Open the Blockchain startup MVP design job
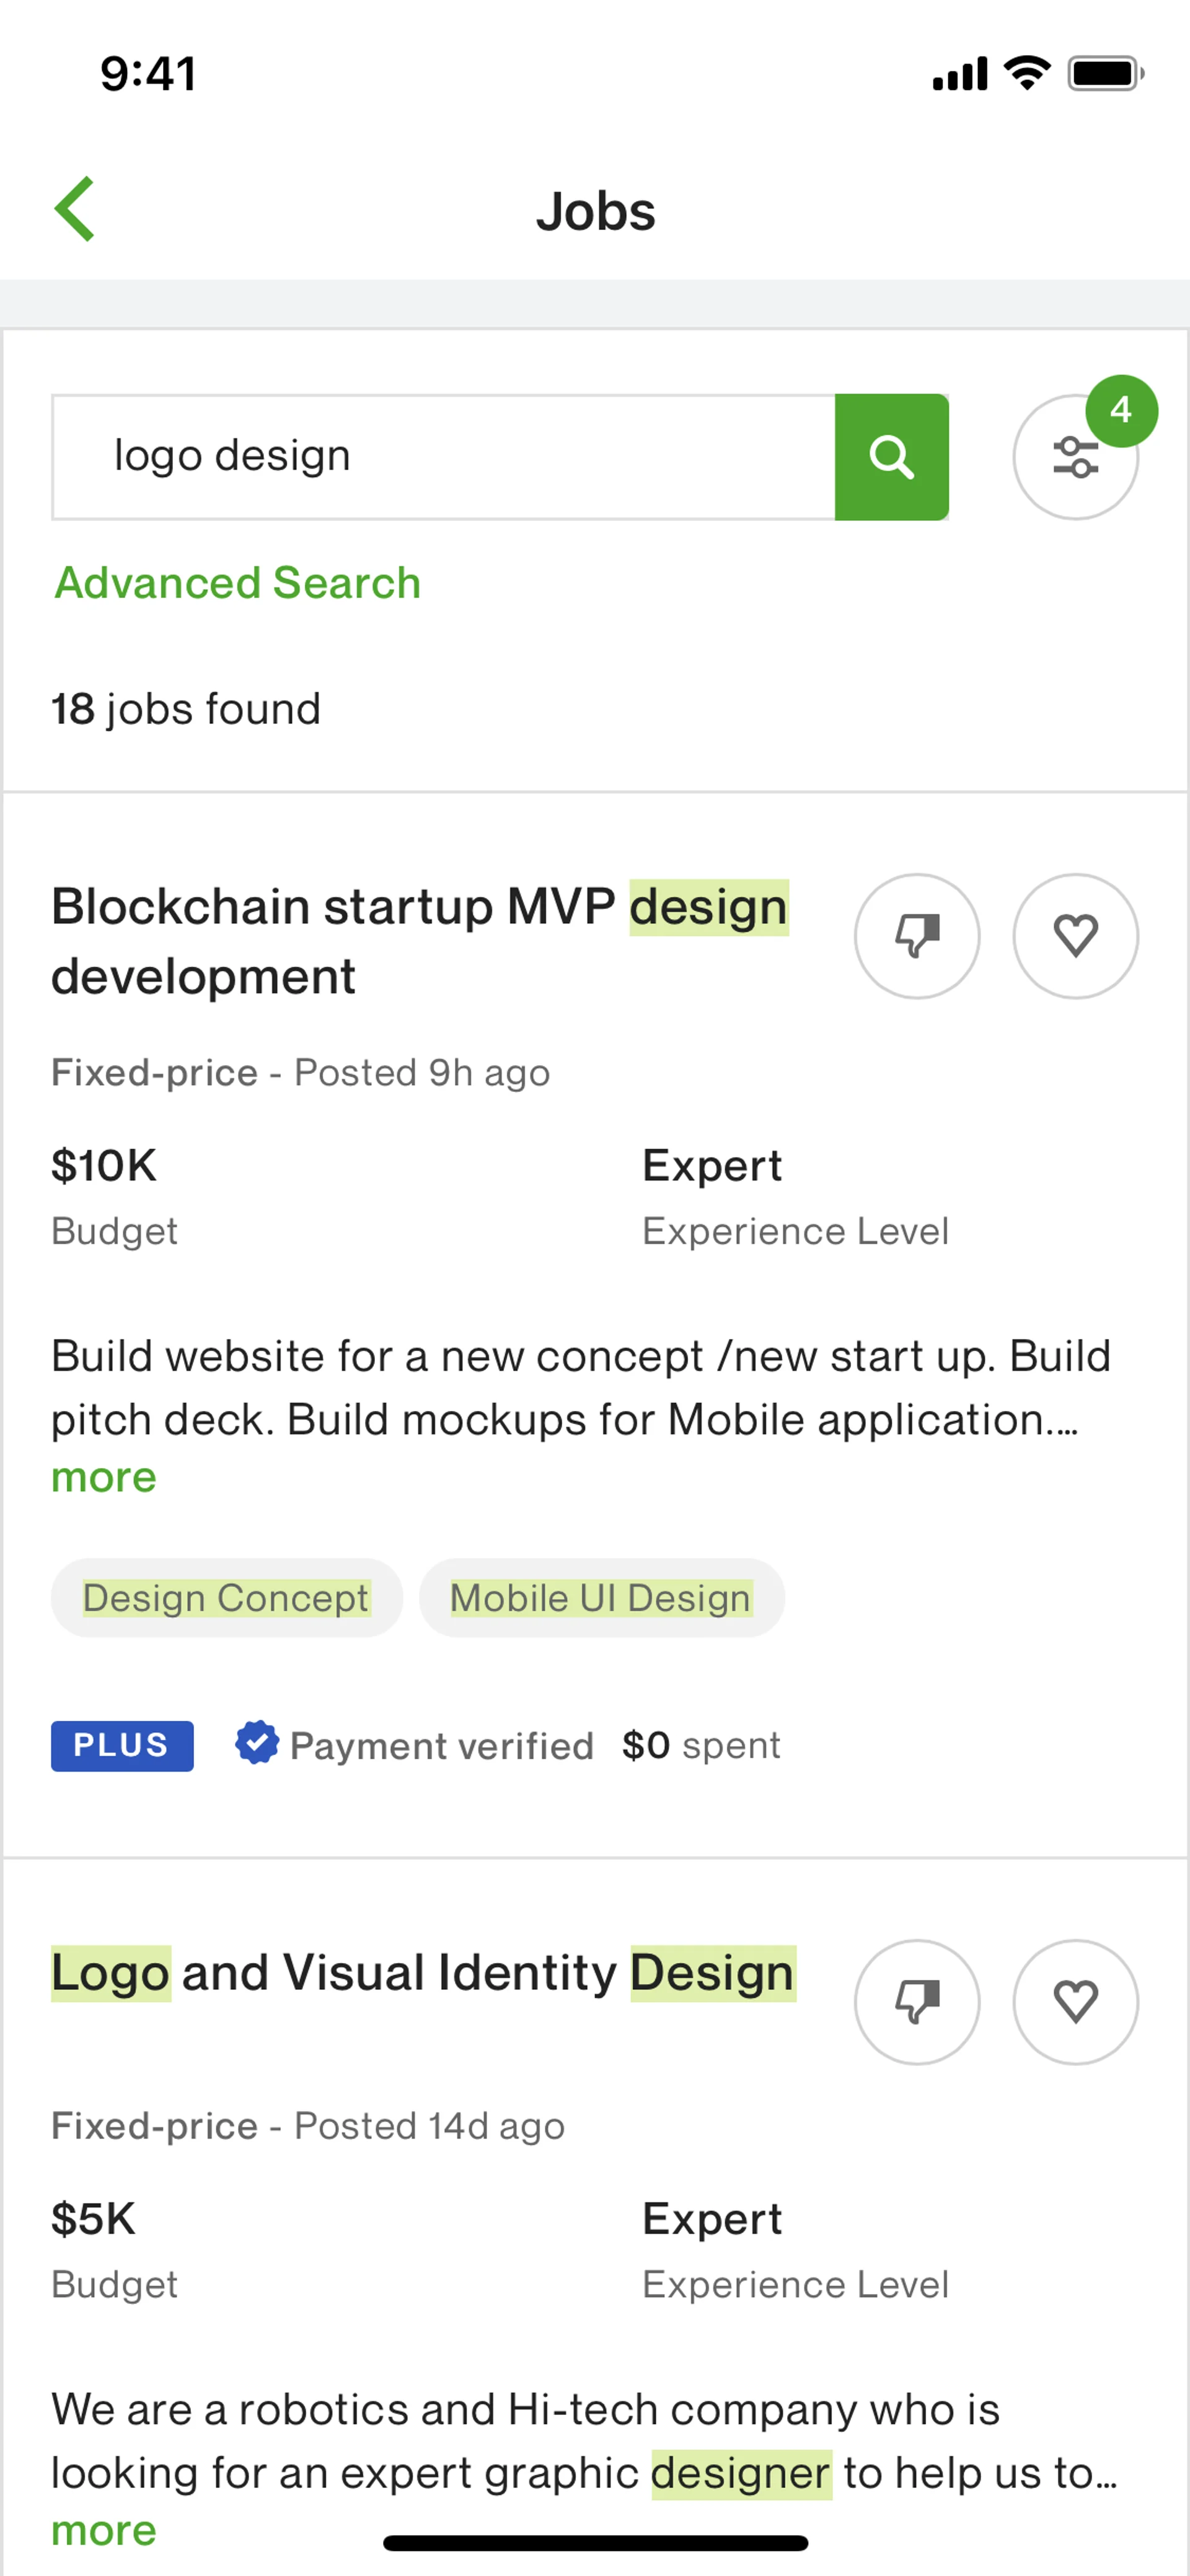1190x2576 pixels. 419,940
